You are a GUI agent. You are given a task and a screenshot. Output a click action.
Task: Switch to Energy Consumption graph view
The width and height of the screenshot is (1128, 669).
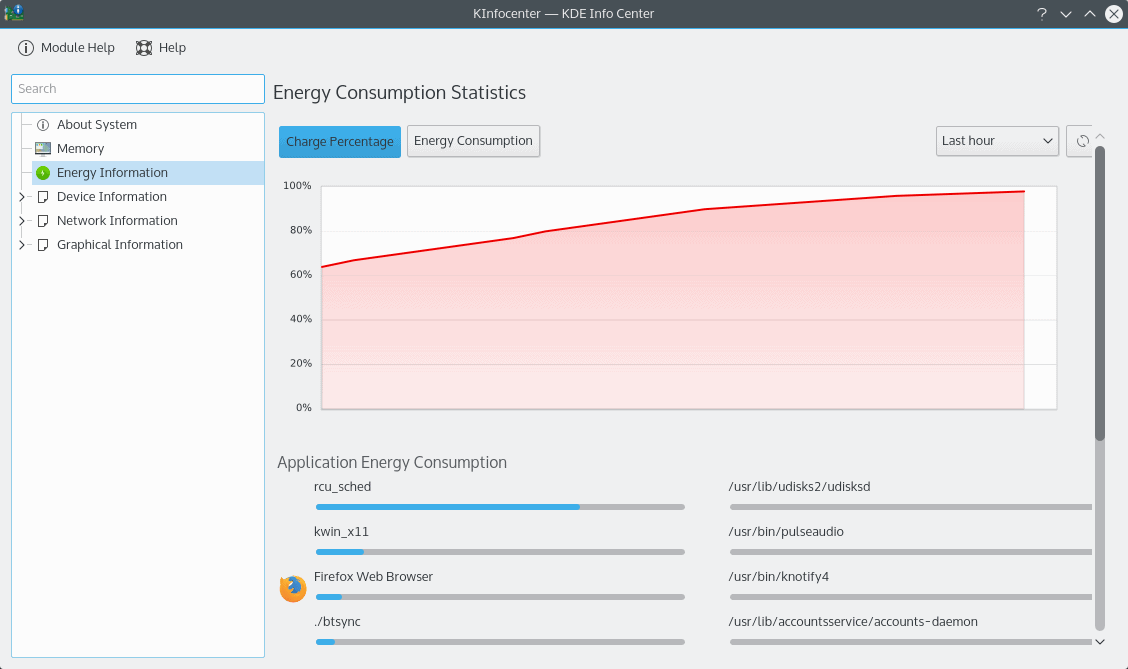473,141
